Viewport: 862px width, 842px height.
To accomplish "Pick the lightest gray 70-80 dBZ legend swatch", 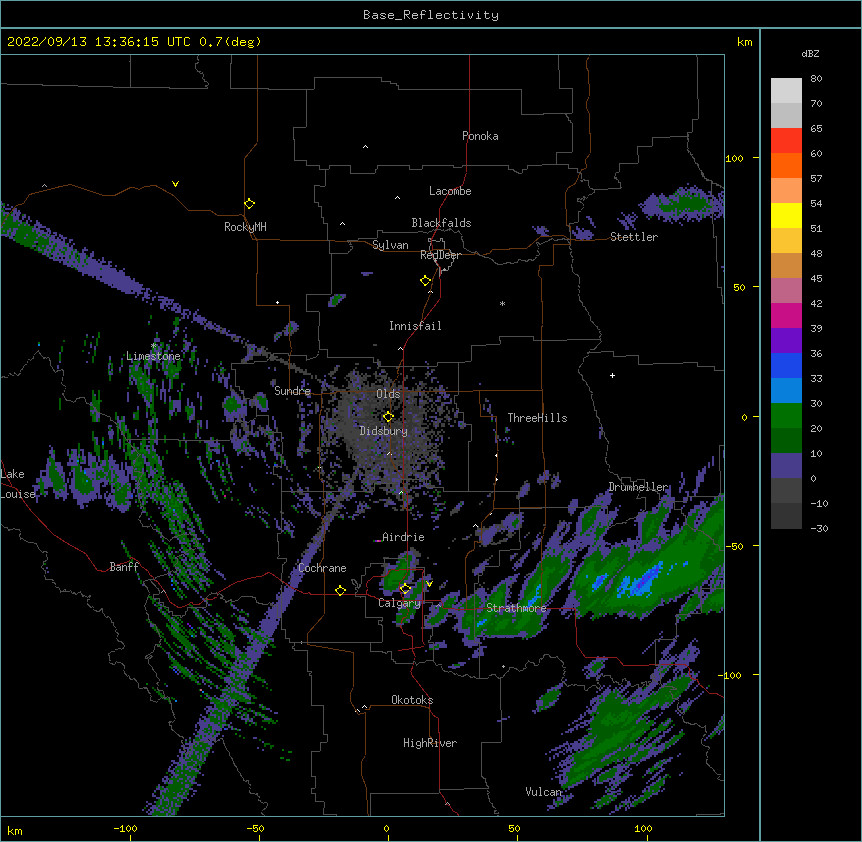I will pos(786,90).
